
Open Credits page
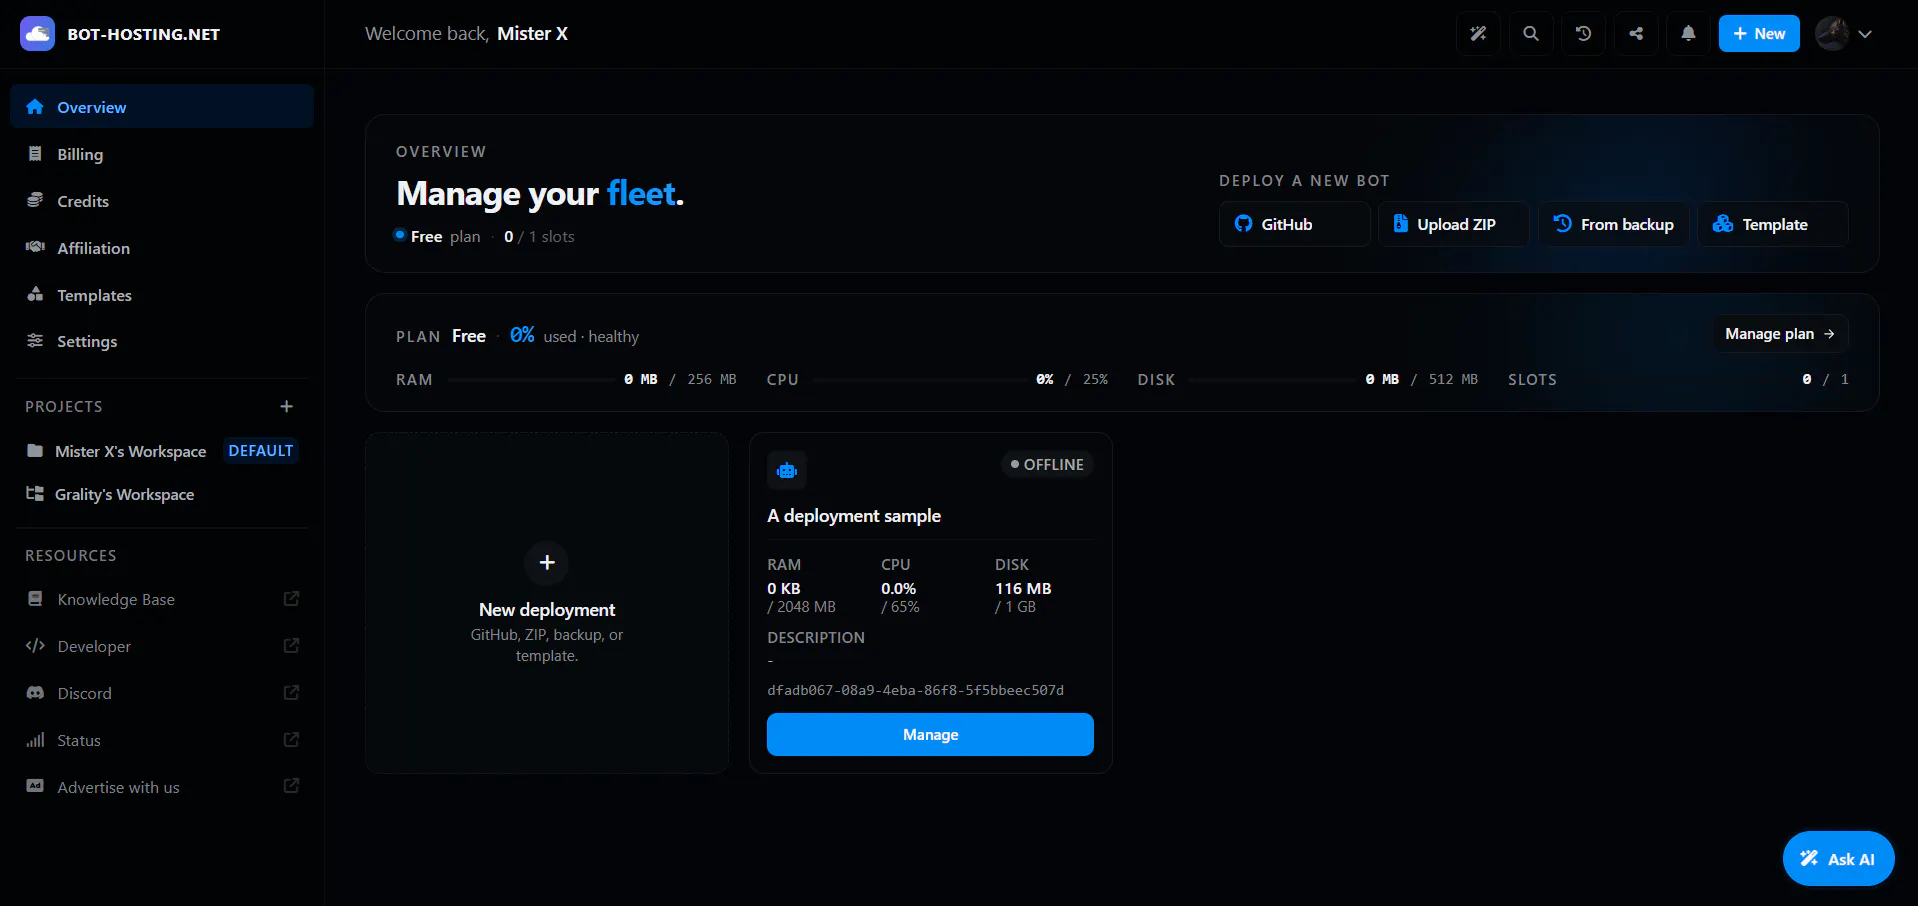(x=162, y=201)
